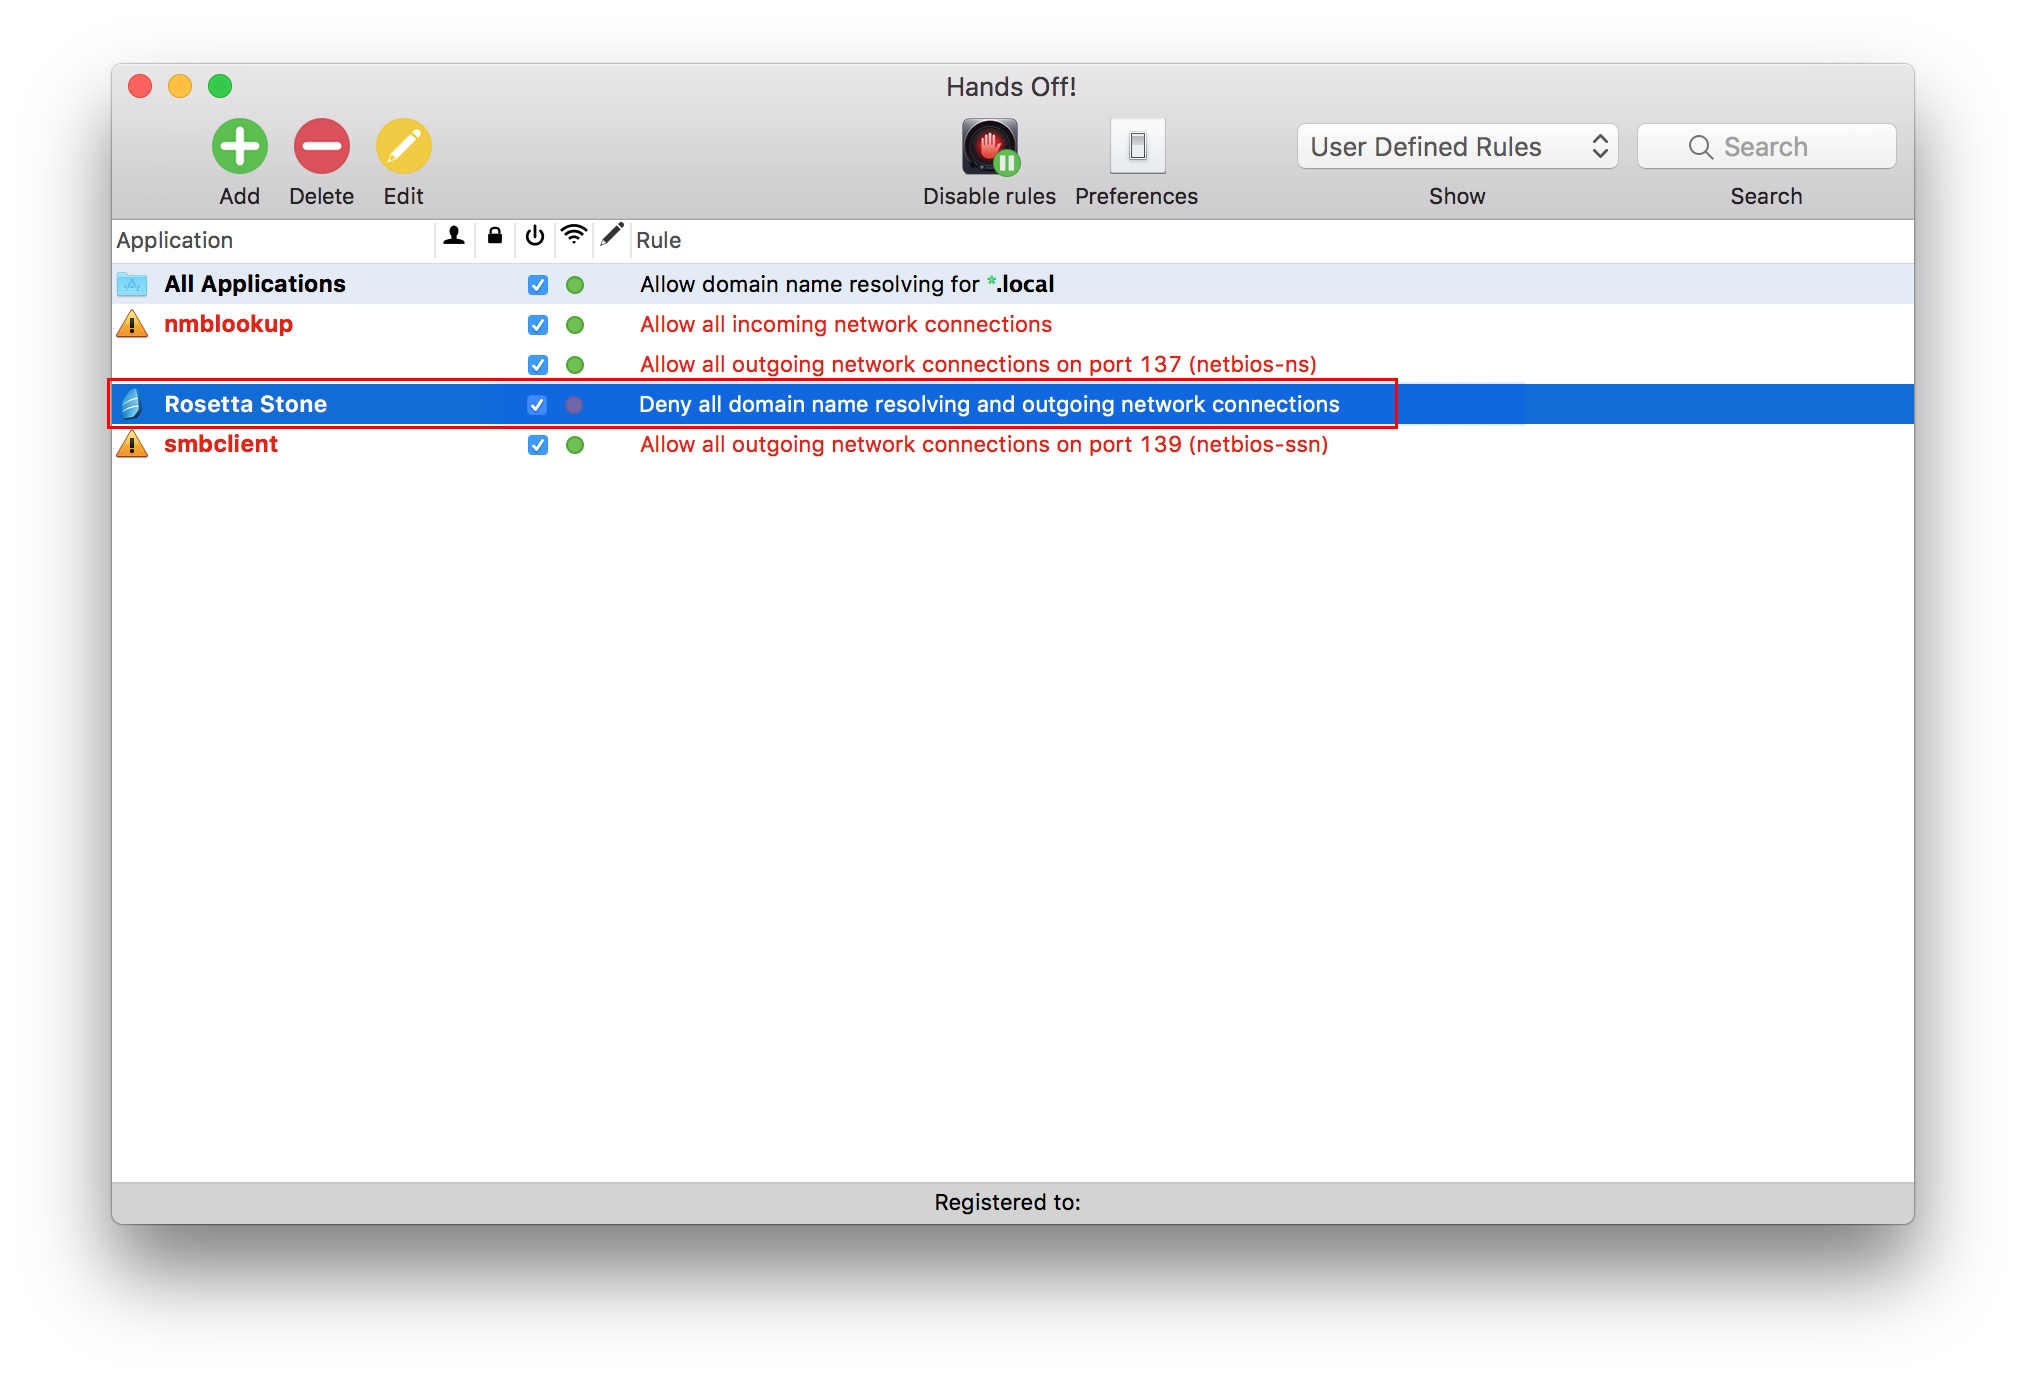This screenshot has height=1384, width=2026.
Task: Click the lock column header icon
Action: click(x=494, y=237)
